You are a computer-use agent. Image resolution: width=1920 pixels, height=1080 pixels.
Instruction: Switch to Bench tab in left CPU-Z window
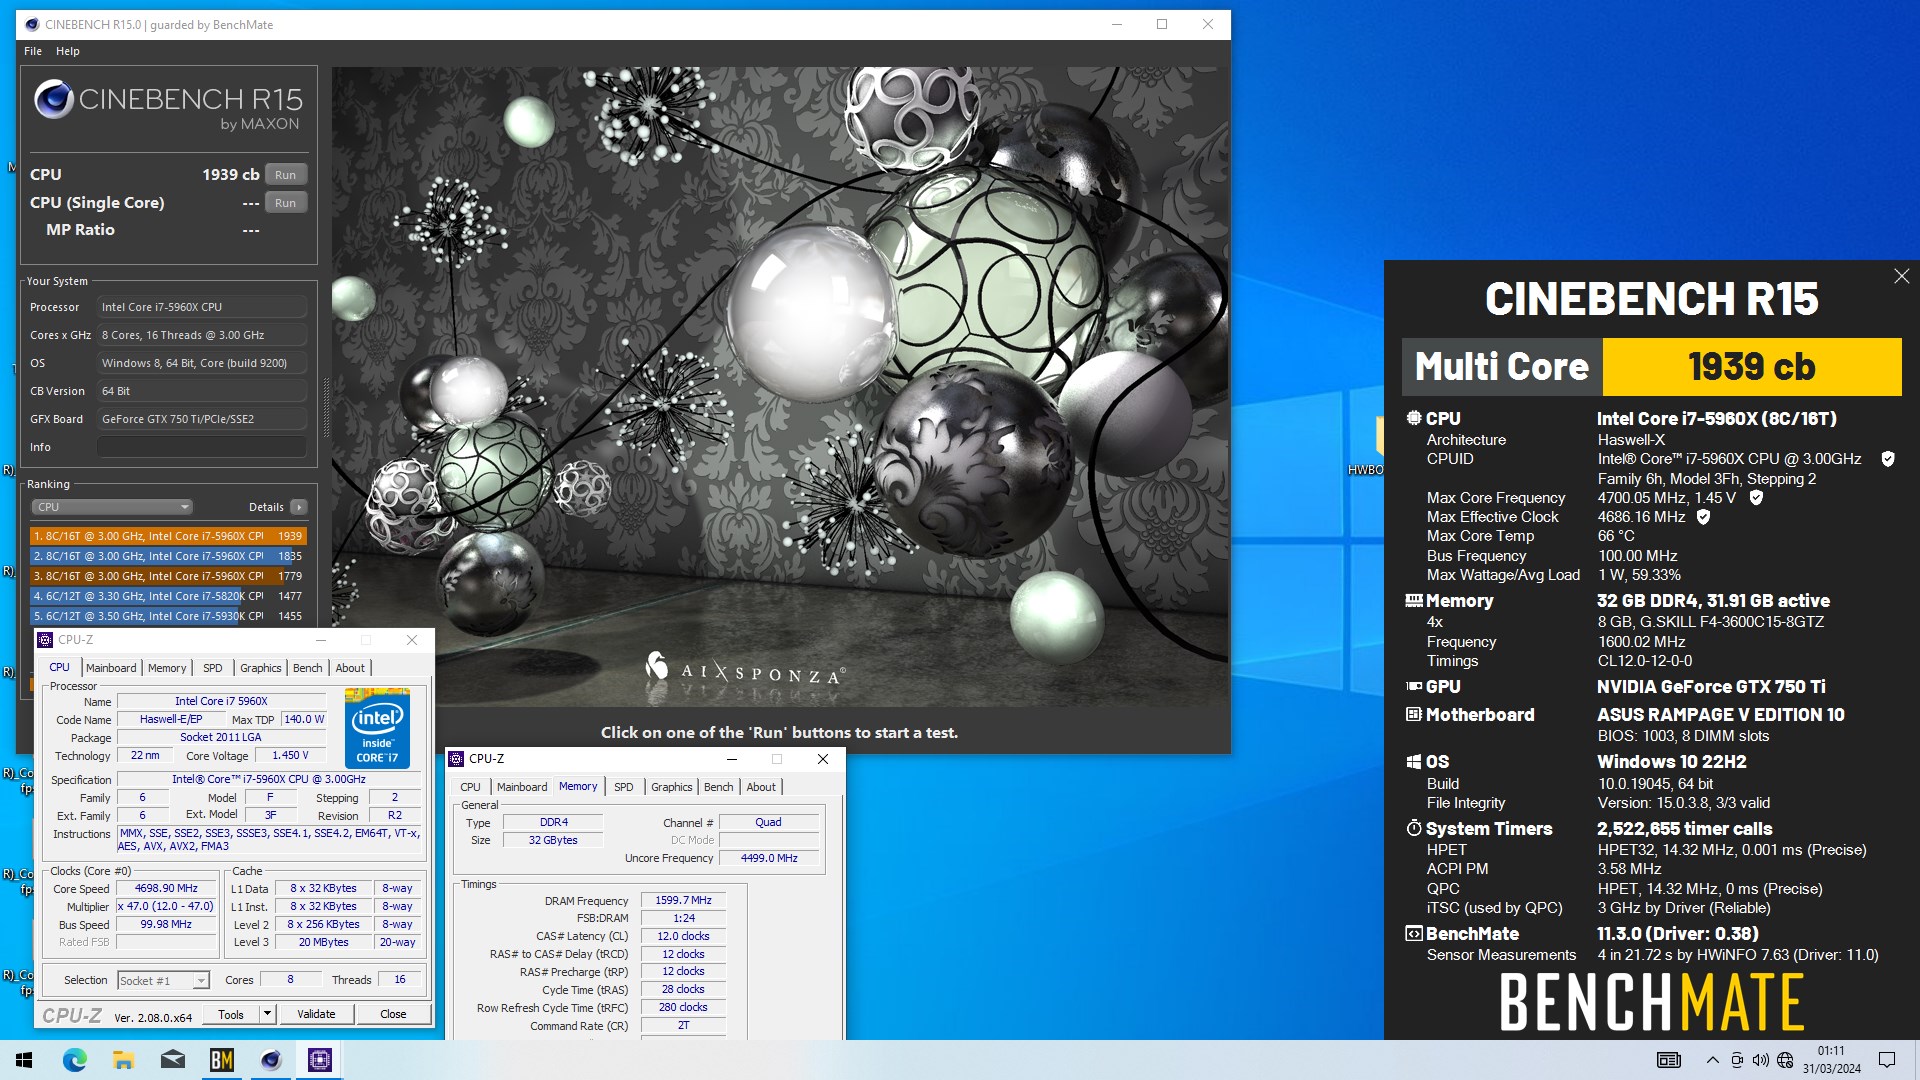307,668
